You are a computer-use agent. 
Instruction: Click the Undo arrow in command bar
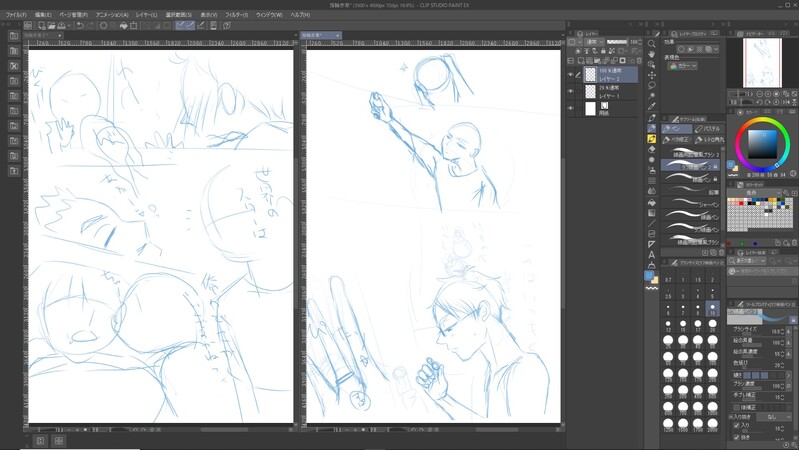click(80, 25)
